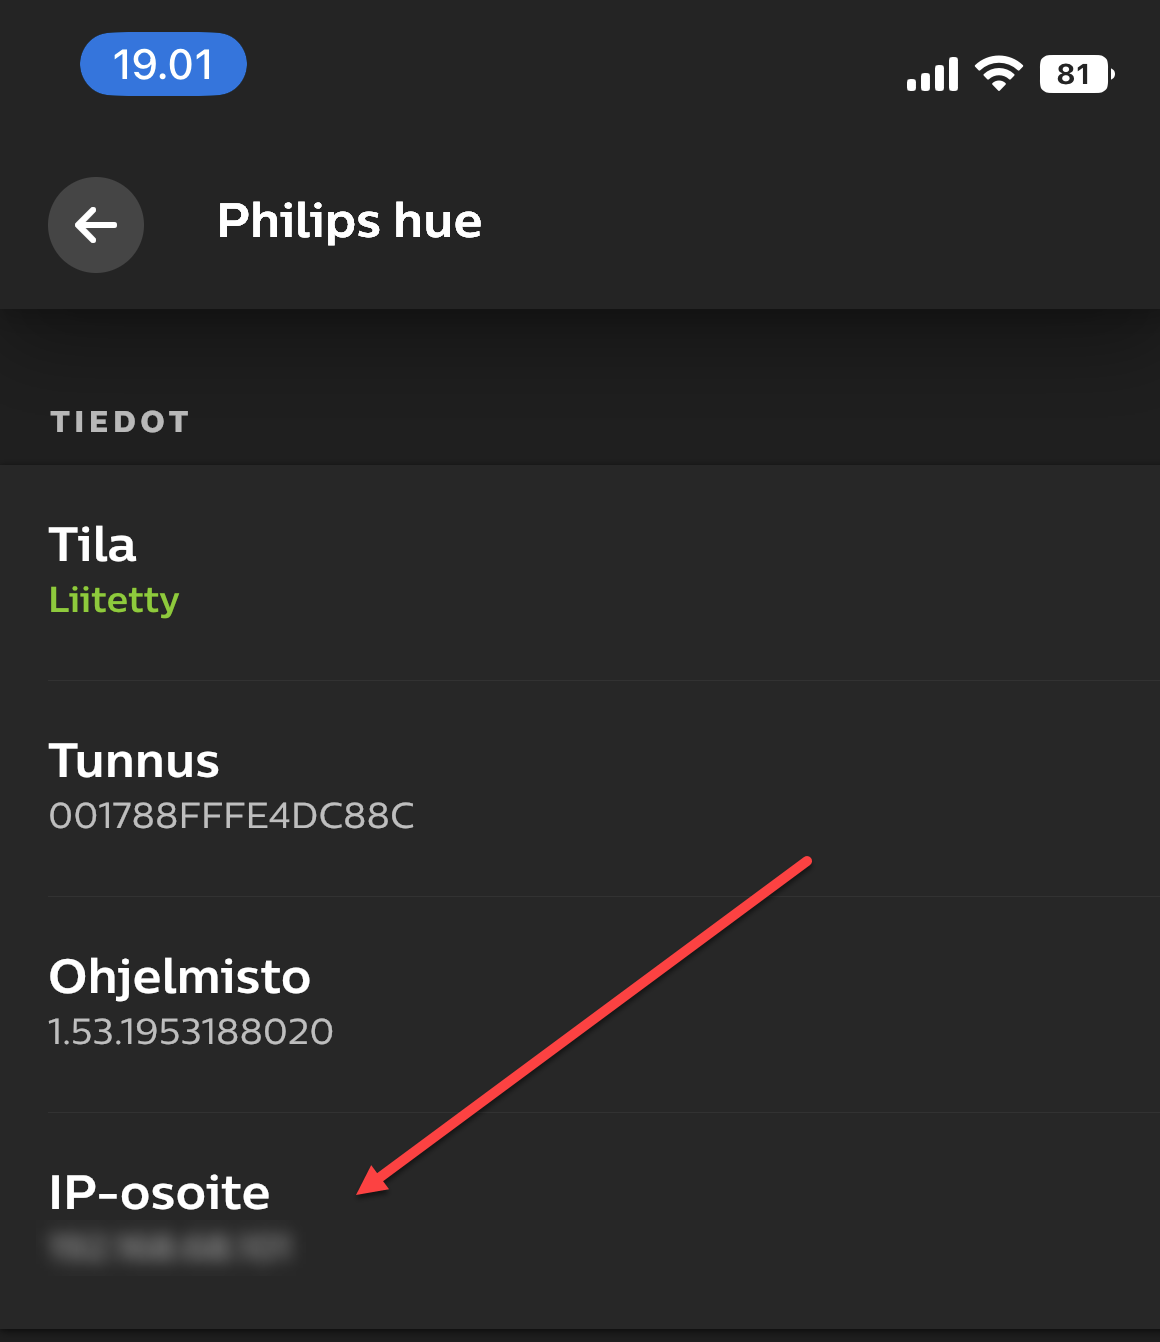The width and height of the screenshot is (1160, 1342).
Task: Tap the blue 19.01 time pill
Action: point(163,65)
